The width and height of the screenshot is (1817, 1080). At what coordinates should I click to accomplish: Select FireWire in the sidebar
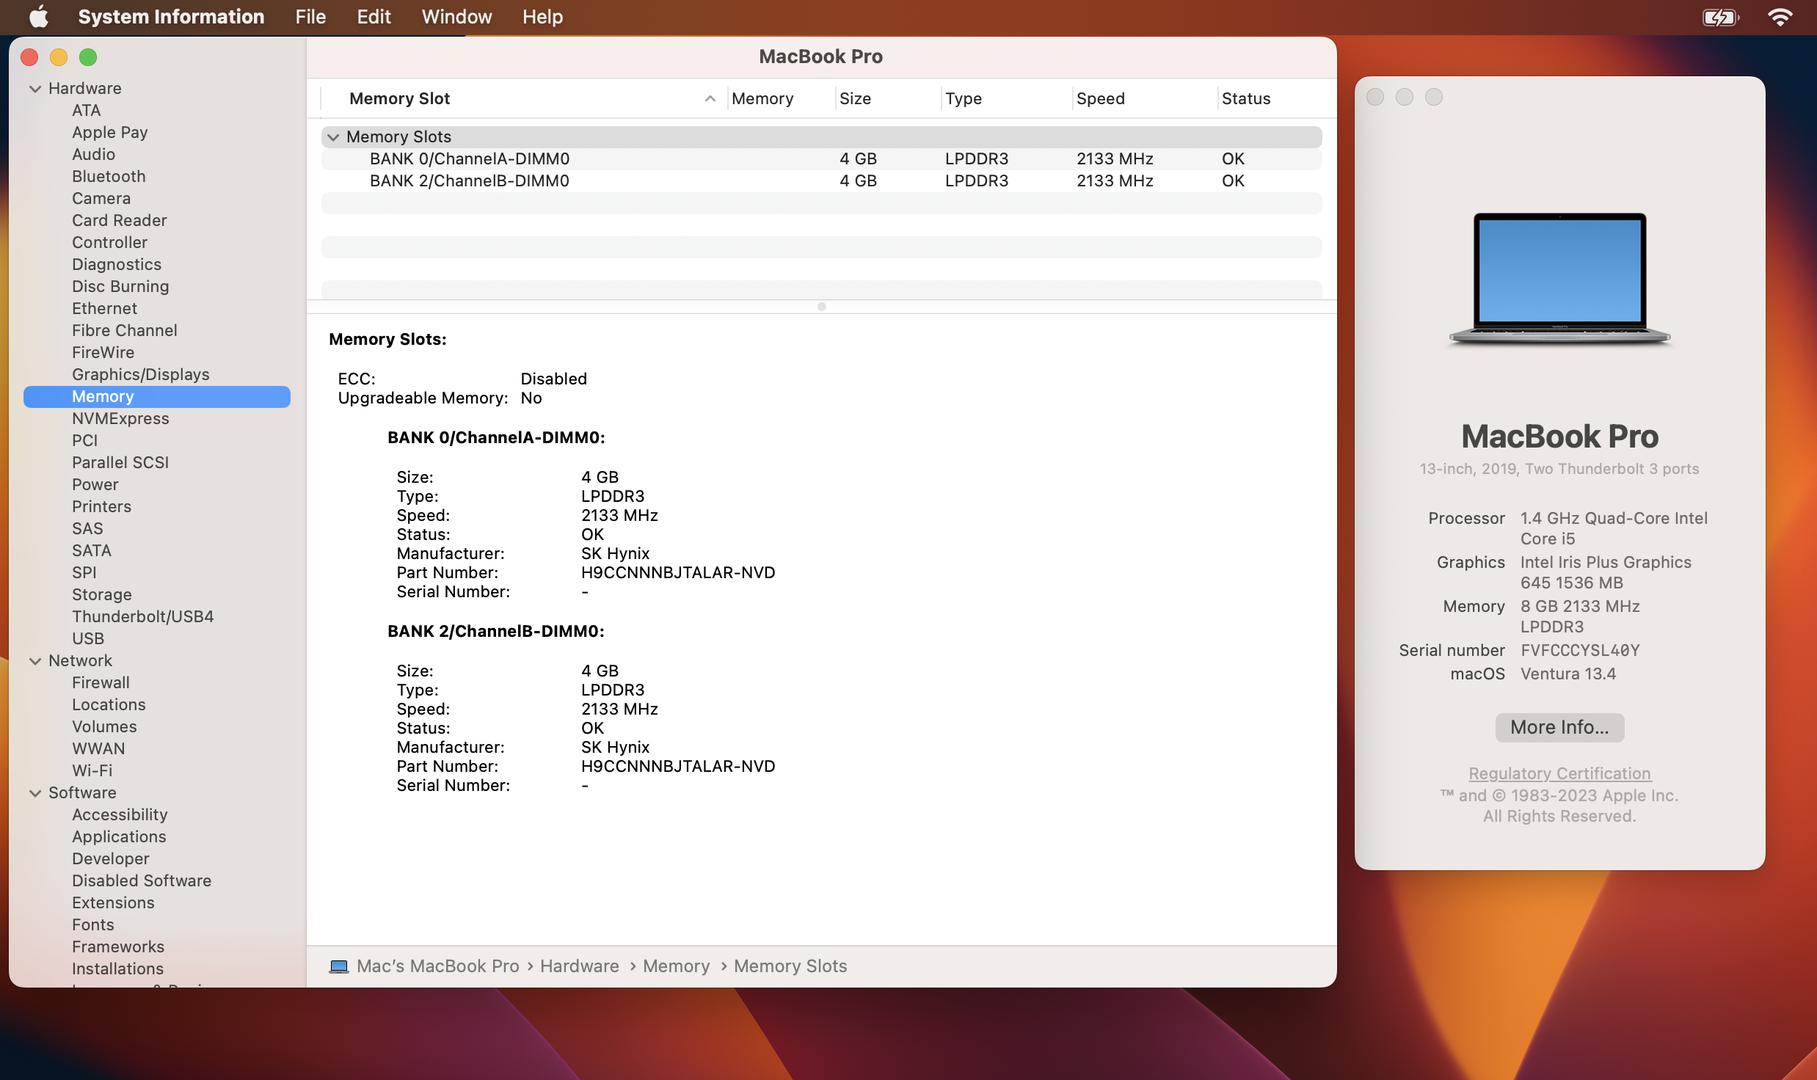point(103,352)
